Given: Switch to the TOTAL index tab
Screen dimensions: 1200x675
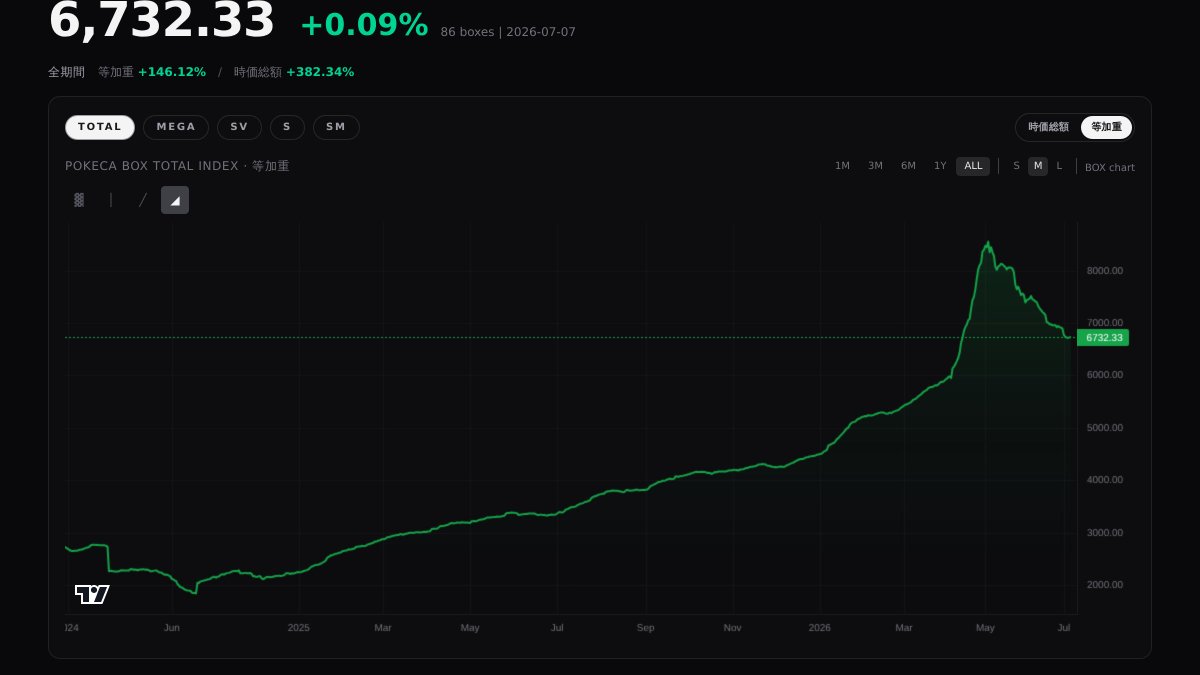Looking at the screenshot, I should pyautogui.click(x=100, y=127).
